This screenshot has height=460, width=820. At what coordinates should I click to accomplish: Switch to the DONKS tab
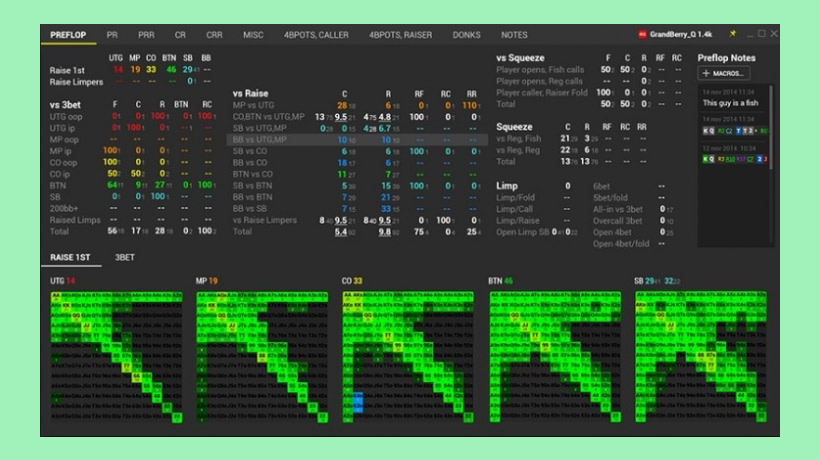point(466,35)
